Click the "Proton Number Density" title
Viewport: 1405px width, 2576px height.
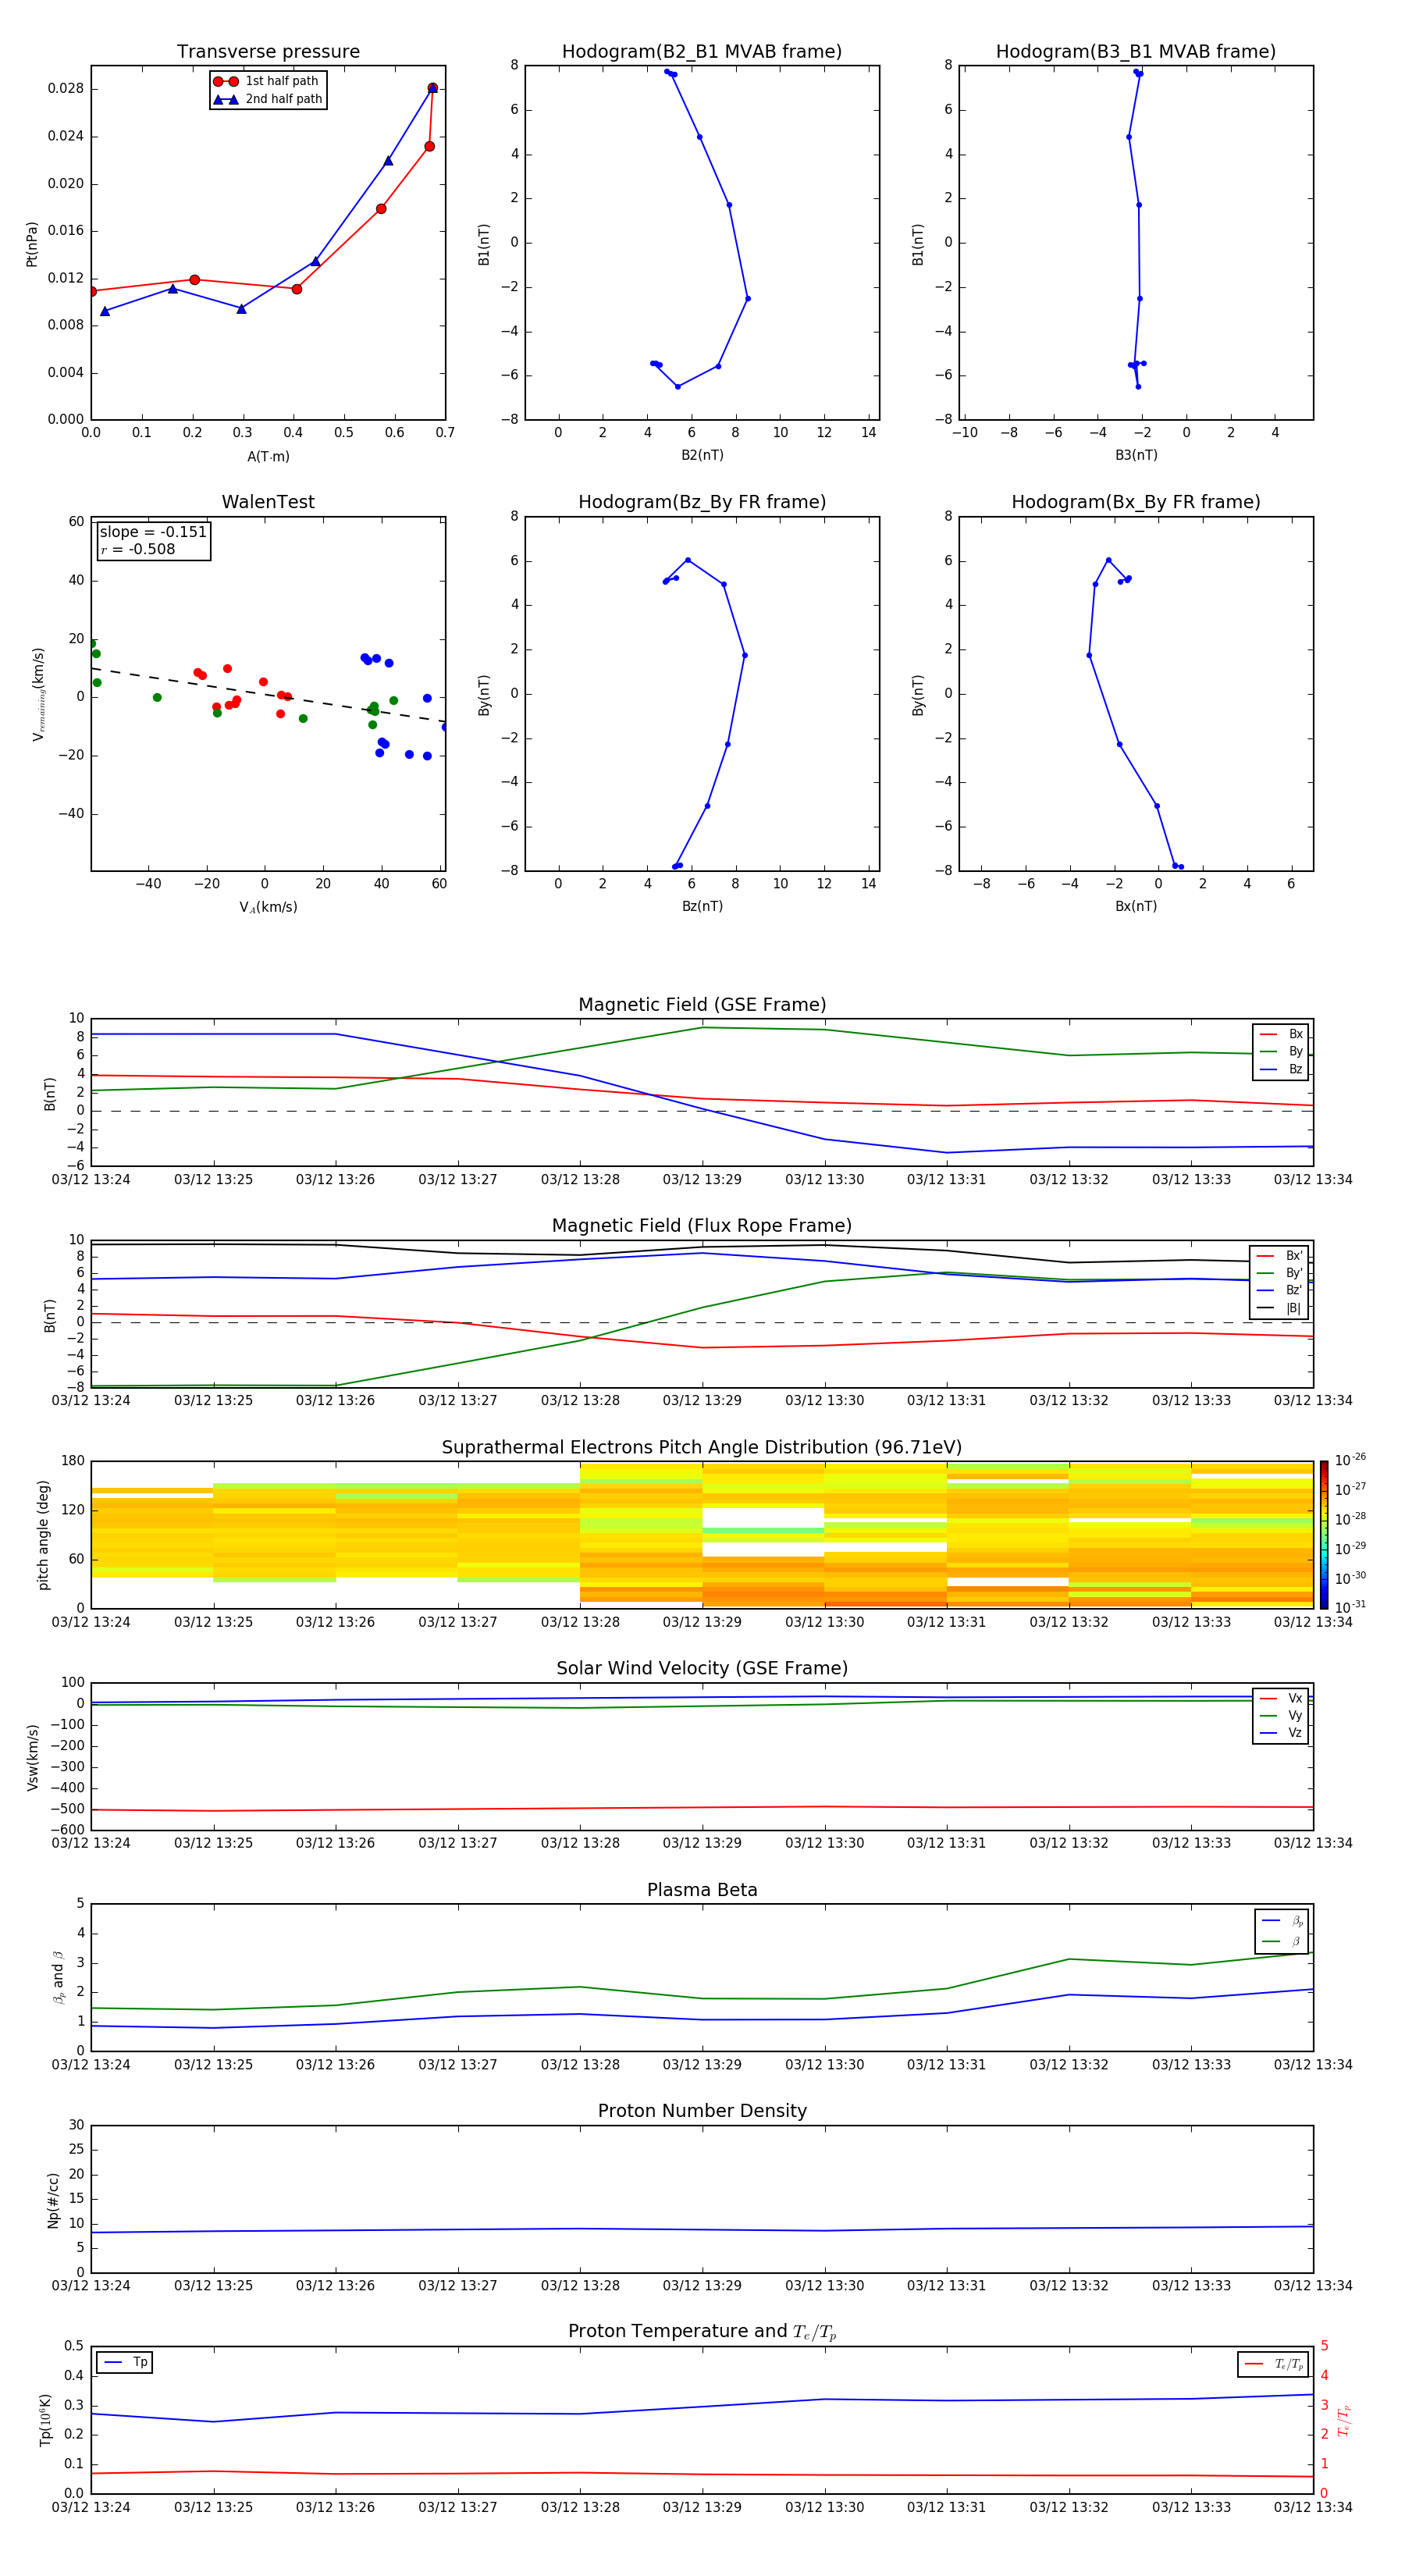[702, 2110]
